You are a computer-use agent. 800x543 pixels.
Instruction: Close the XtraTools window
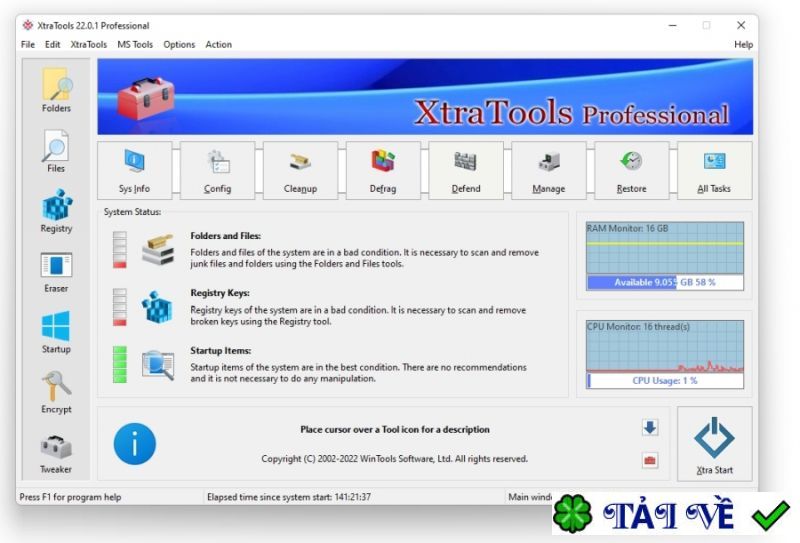[741, 25]
